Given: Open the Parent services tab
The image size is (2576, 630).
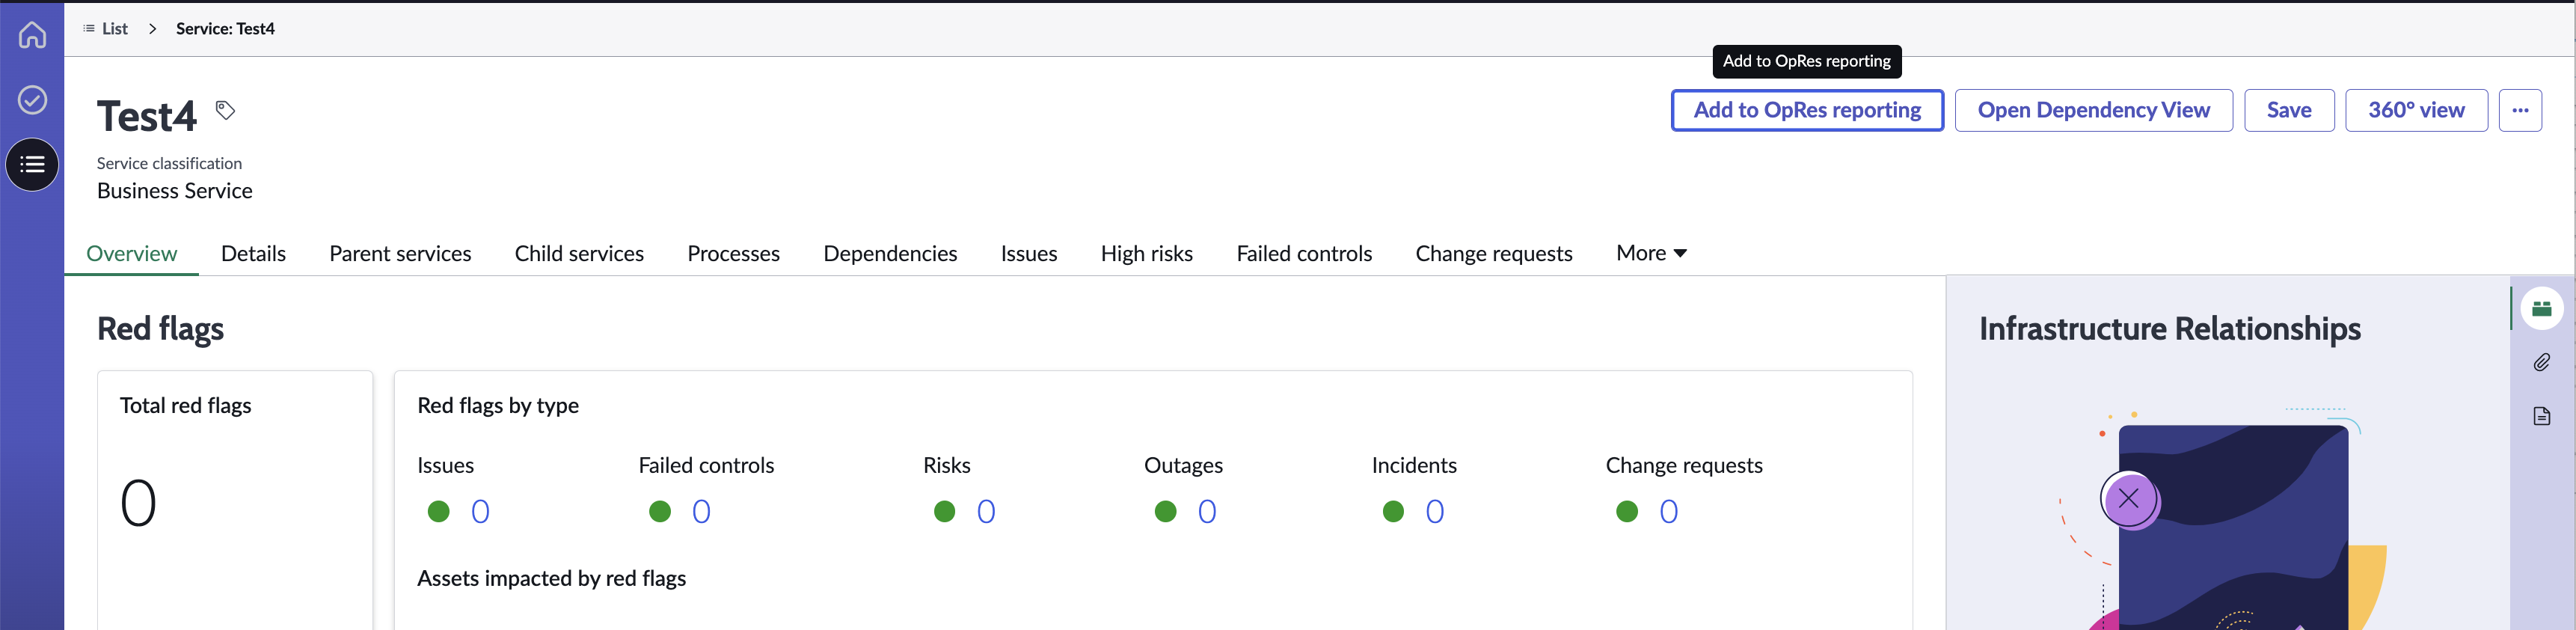Looking at the screenshot, I should click(x=400, y=254).
